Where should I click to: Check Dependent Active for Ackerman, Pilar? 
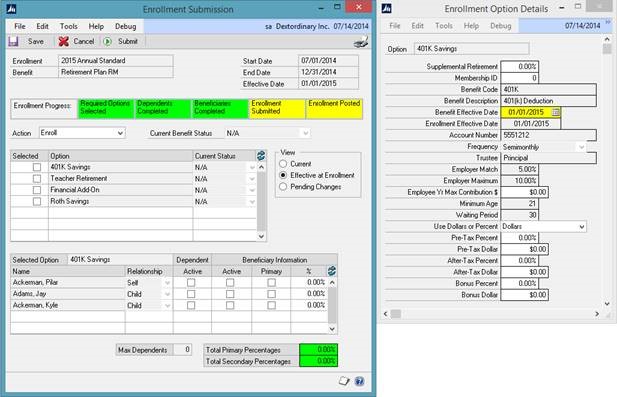(191, 283)
